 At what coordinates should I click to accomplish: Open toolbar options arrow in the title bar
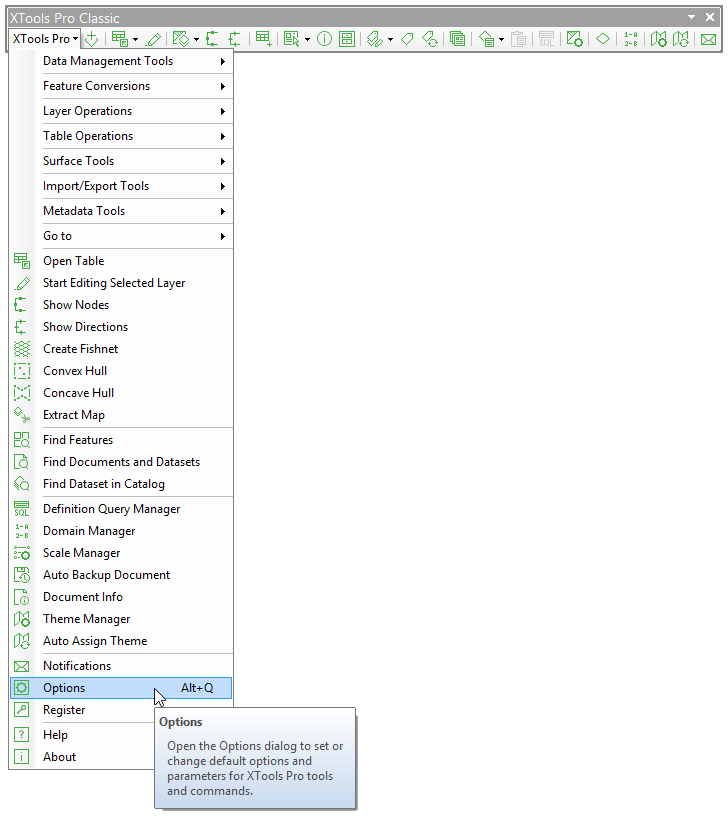691,17
